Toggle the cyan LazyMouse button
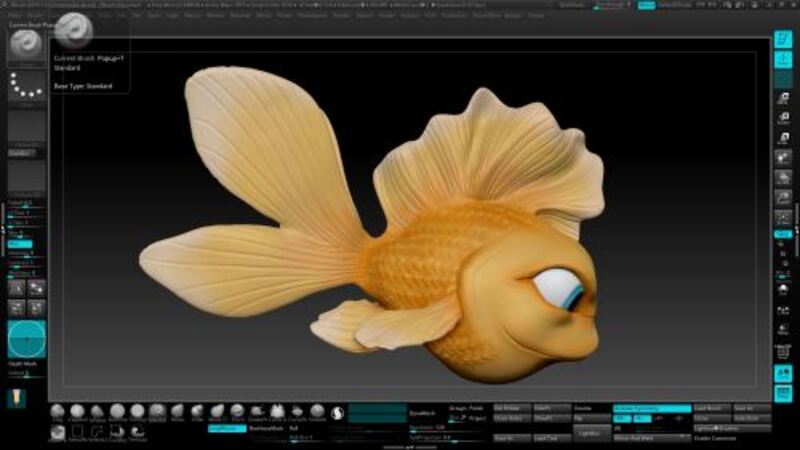The height and width of the screenshot is (450, 800). click(x=228, y=429)
